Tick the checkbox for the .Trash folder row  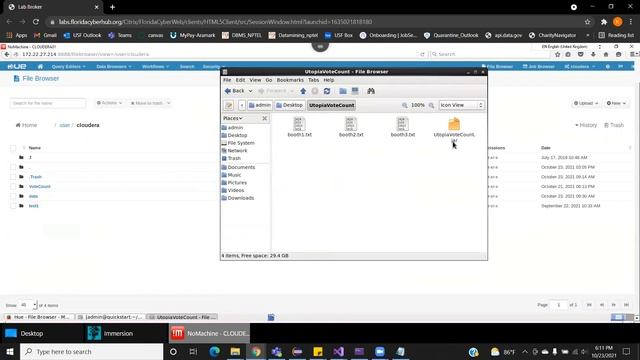(x=13, y=177)
